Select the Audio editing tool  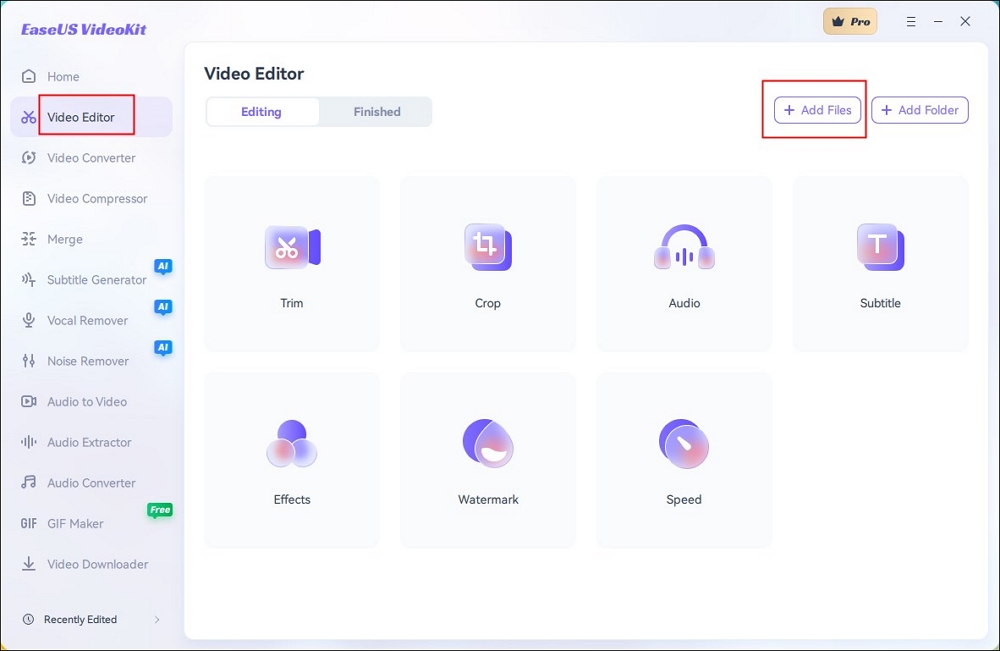[683, 263]
